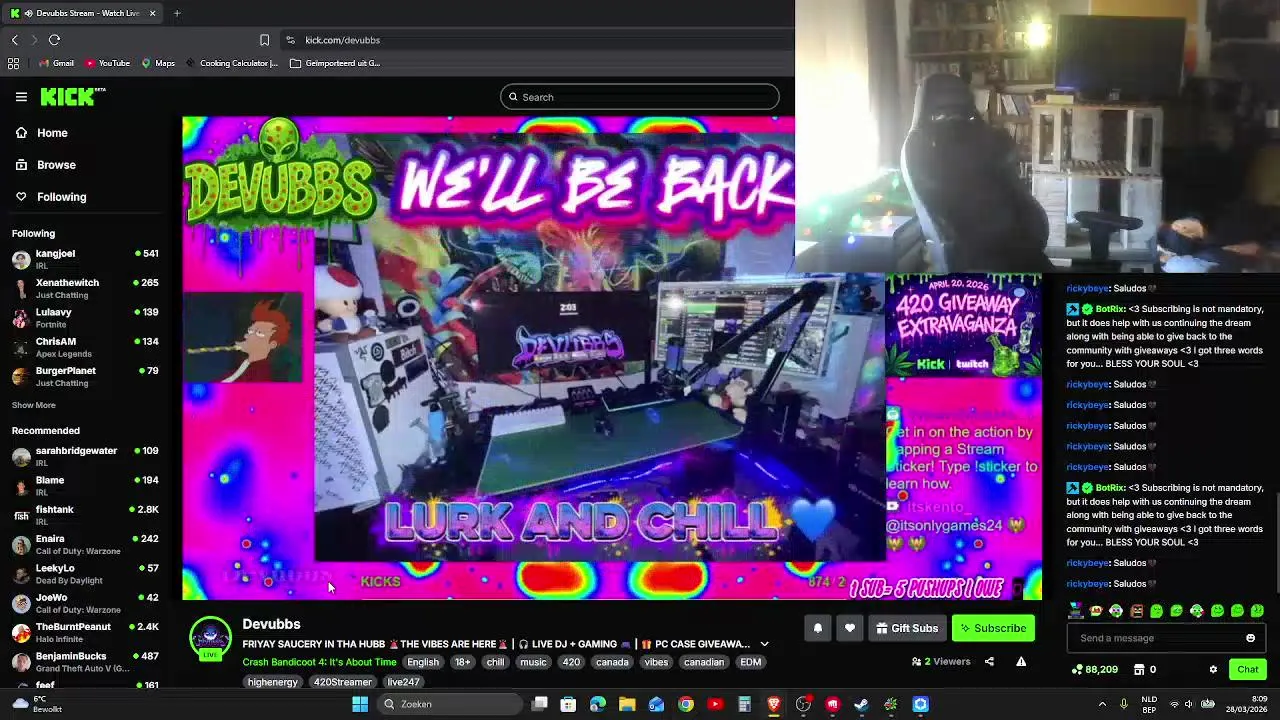
Task: Open recommended channel fishtank
Action: coord(86,515)
